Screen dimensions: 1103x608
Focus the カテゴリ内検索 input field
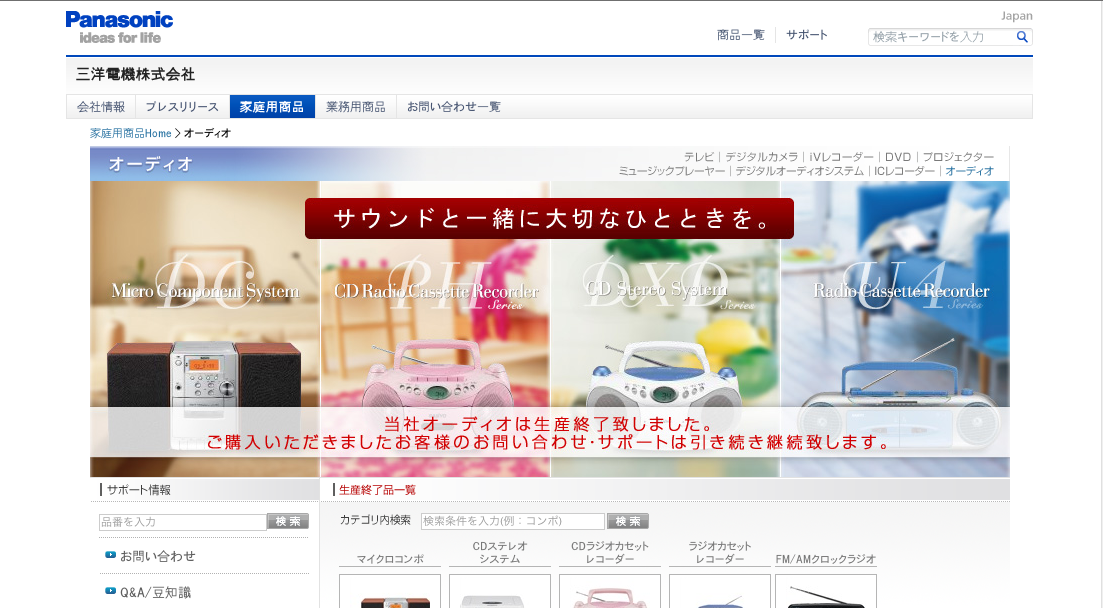click(513, 521)
